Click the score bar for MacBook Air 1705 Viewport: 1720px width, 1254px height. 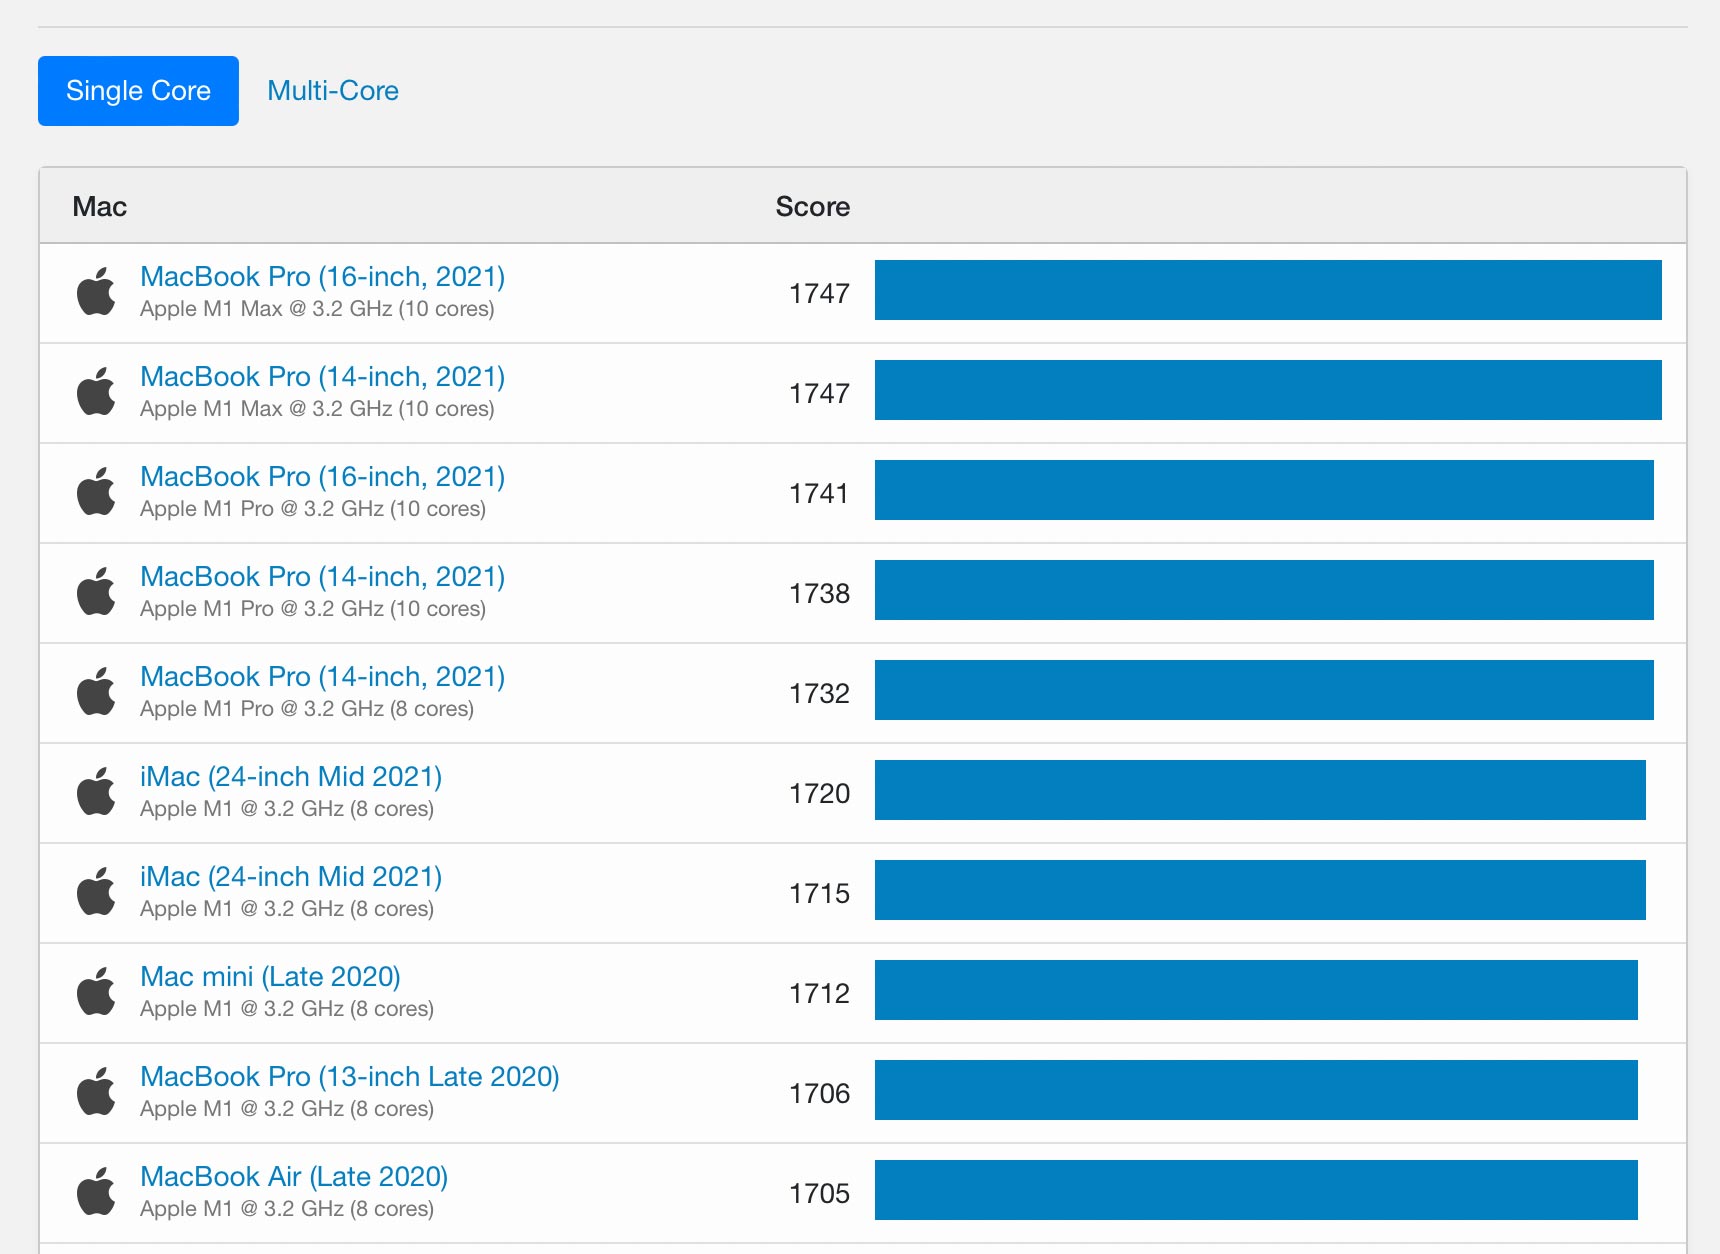1256,1190
